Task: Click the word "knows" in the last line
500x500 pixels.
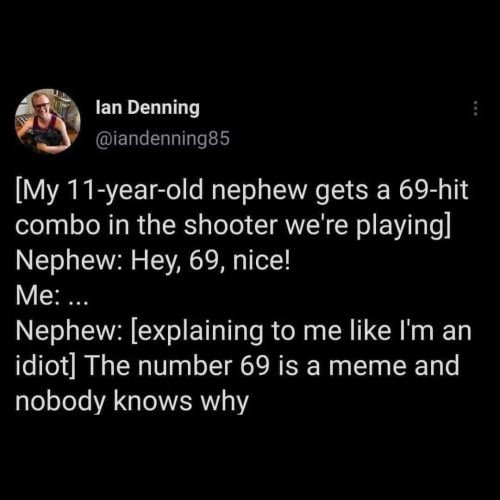Action: click(153, 401)
